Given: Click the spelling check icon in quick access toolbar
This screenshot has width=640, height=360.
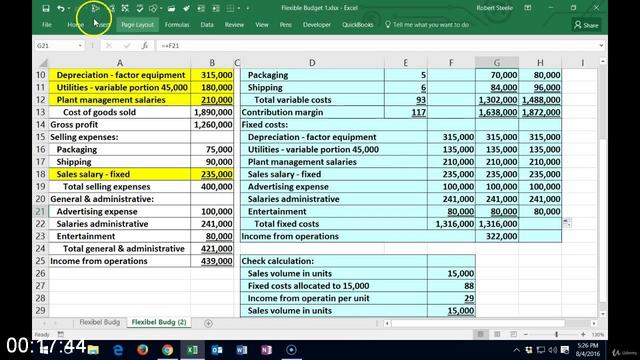Looking at the screenshot, I should coord(140,8).
